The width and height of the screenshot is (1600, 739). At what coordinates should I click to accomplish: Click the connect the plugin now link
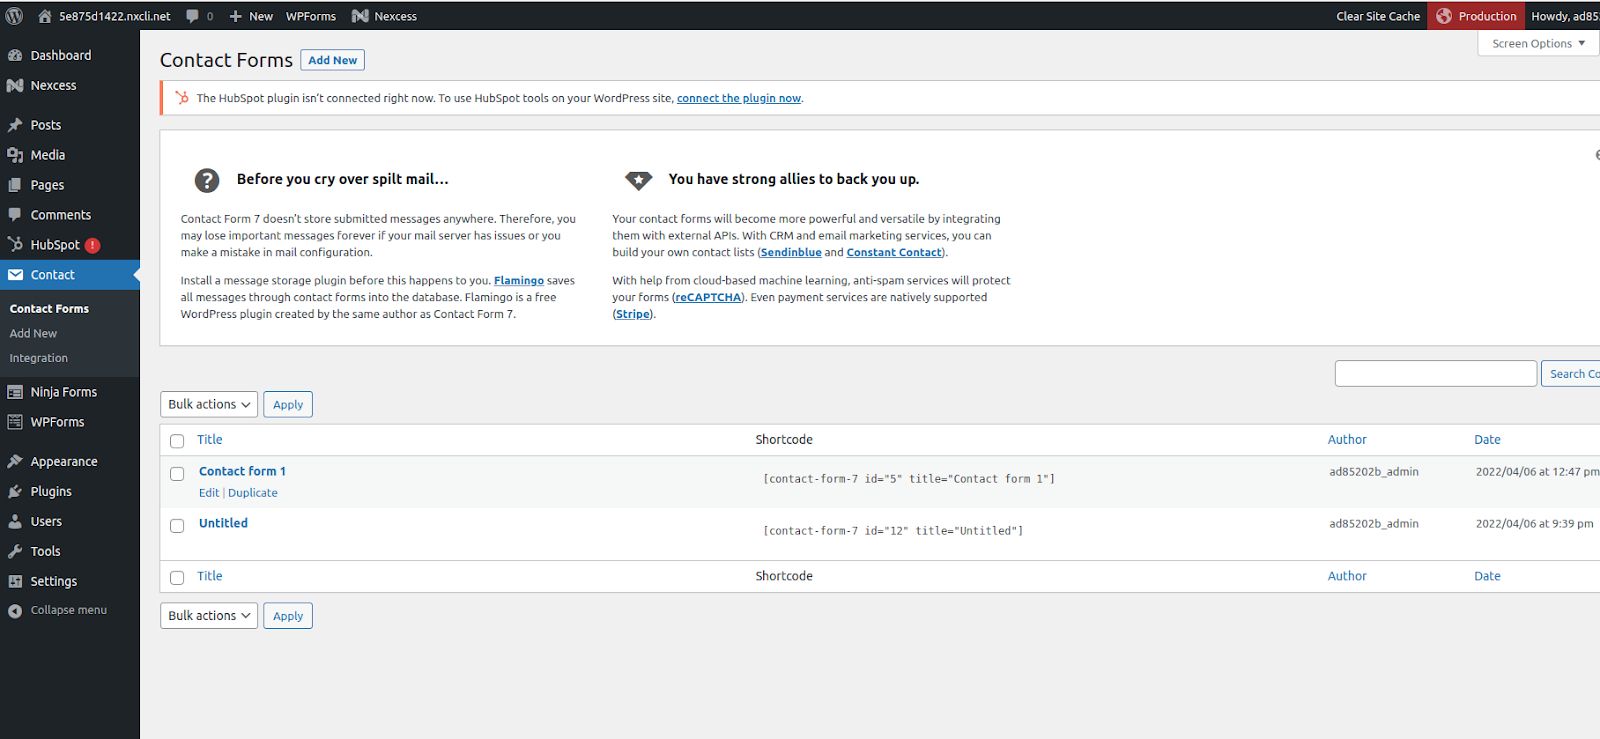click(739, 98)
